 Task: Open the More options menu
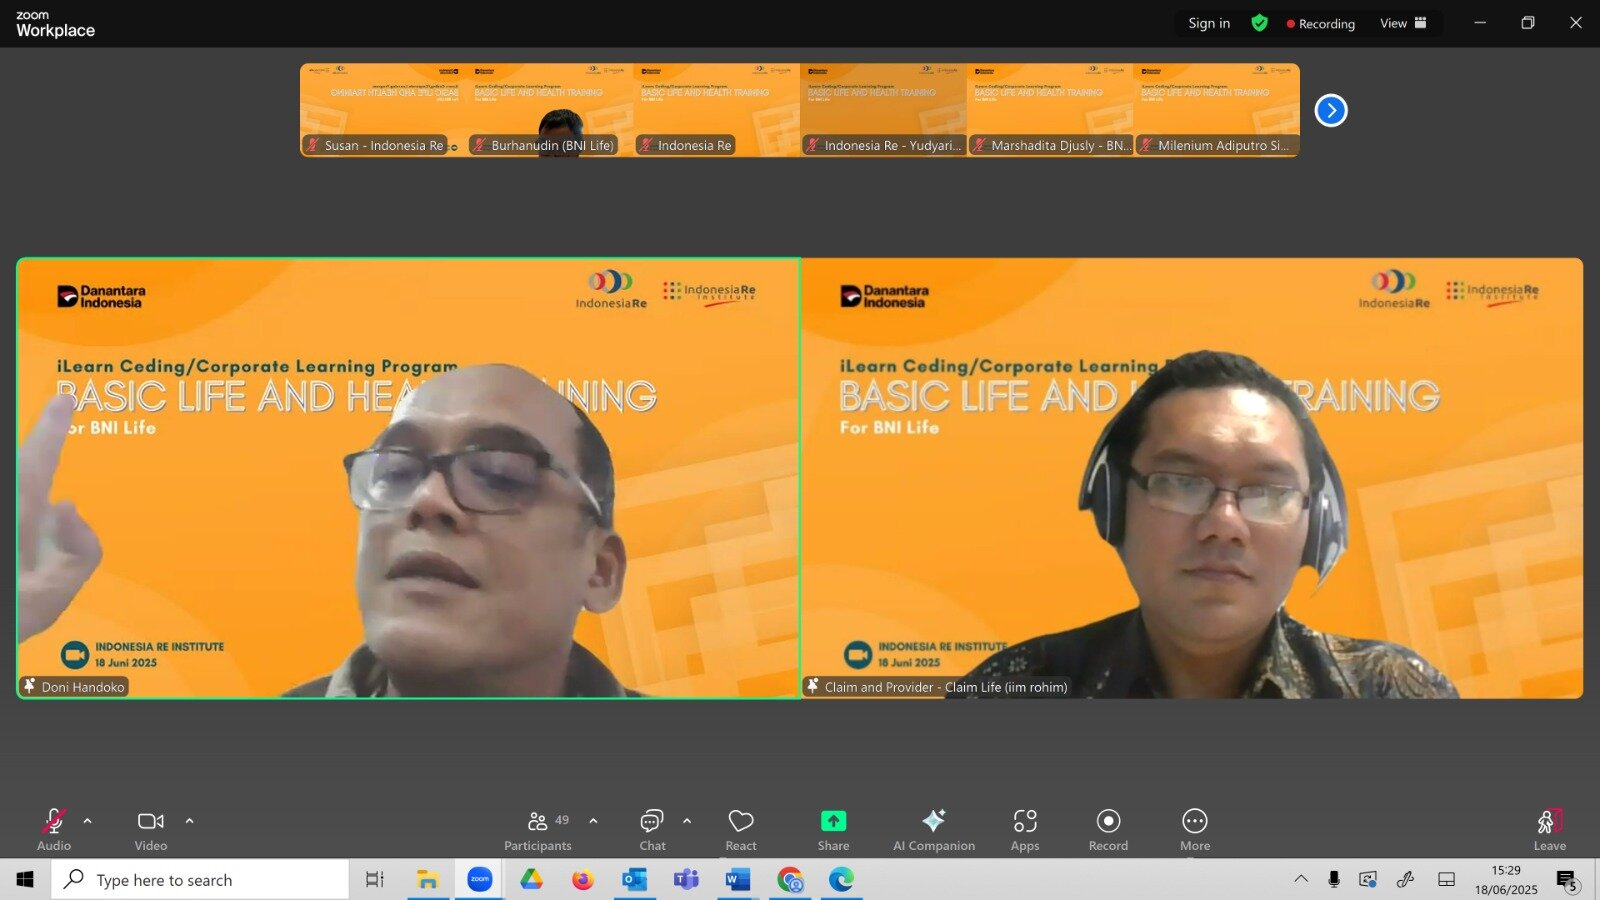1195,830
